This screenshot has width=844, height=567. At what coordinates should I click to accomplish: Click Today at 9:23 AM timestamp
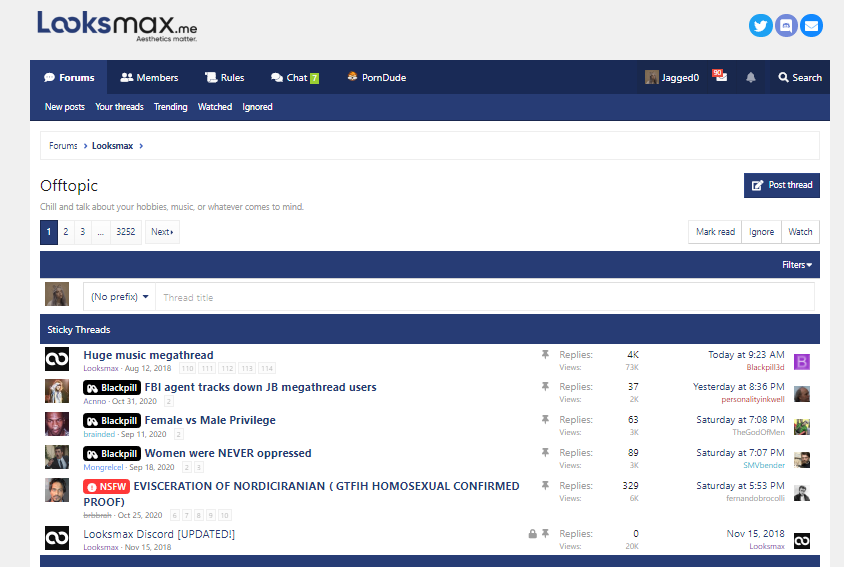[x=746, y=355]
